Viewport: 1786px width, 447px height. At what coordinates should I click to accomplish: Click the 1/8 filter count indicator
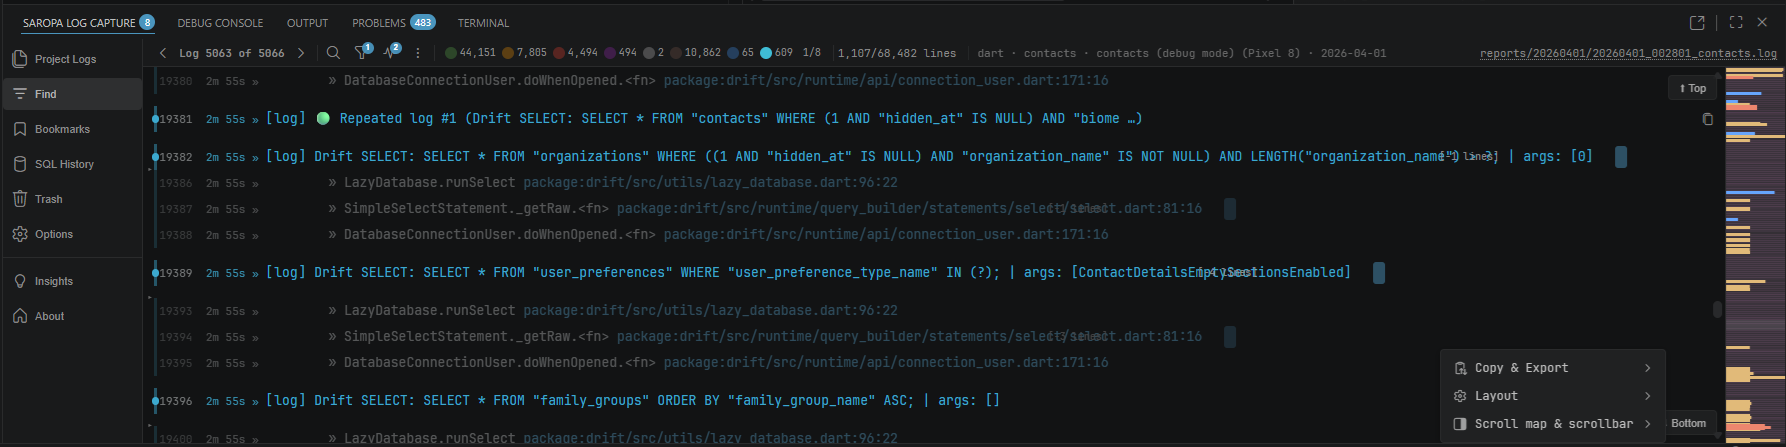(811, 53)
